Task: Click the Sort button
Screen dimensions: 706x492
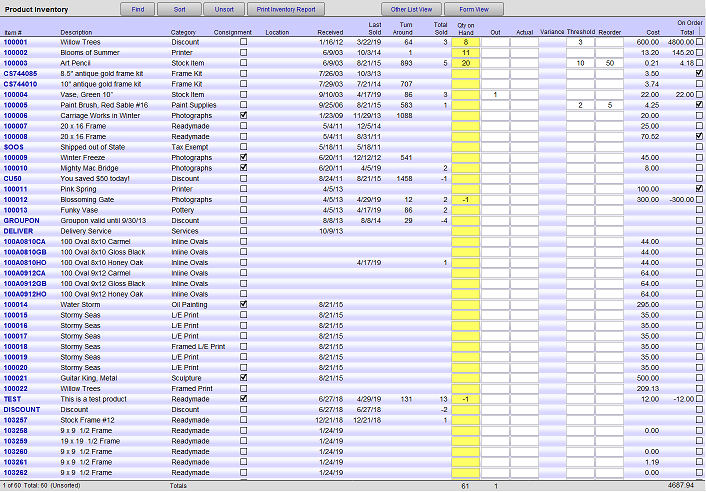Action: [178, 9]
